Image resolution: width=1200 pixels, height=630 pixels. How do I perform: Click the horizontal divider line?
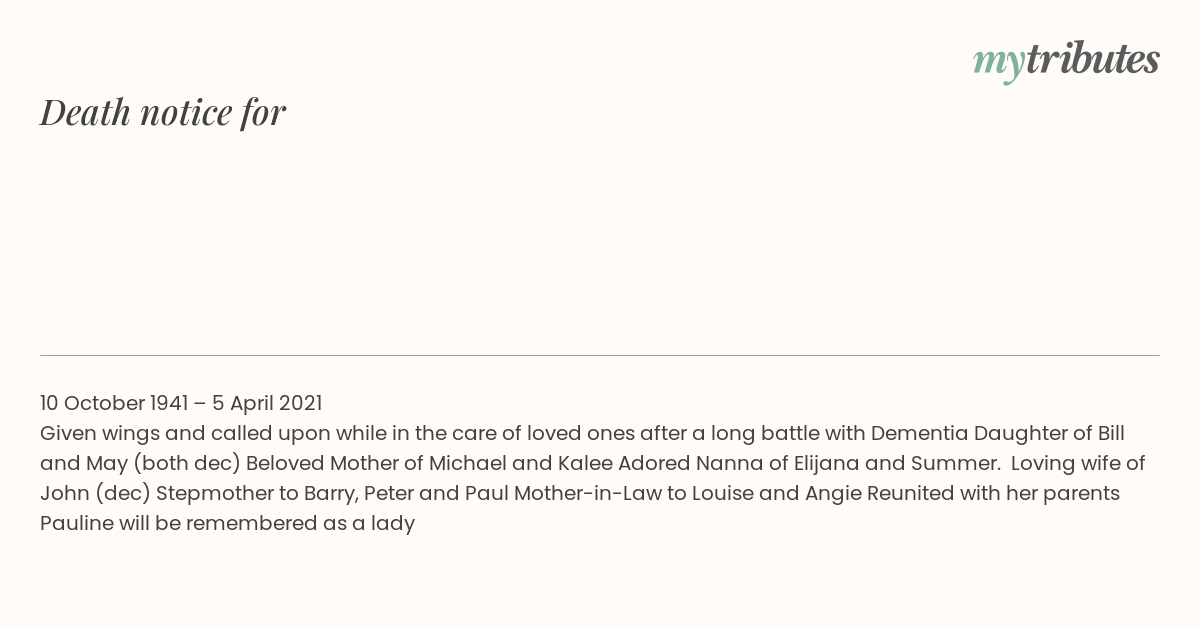(600, 355)
